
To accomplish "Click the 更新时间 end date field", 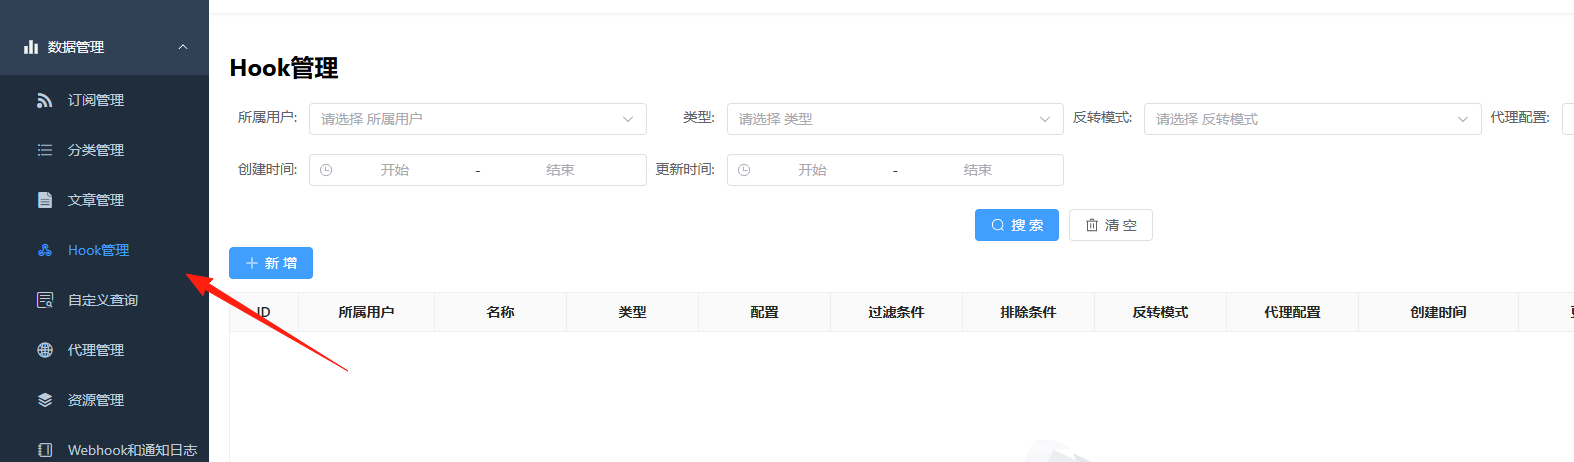I will click(x=978, y=170).
